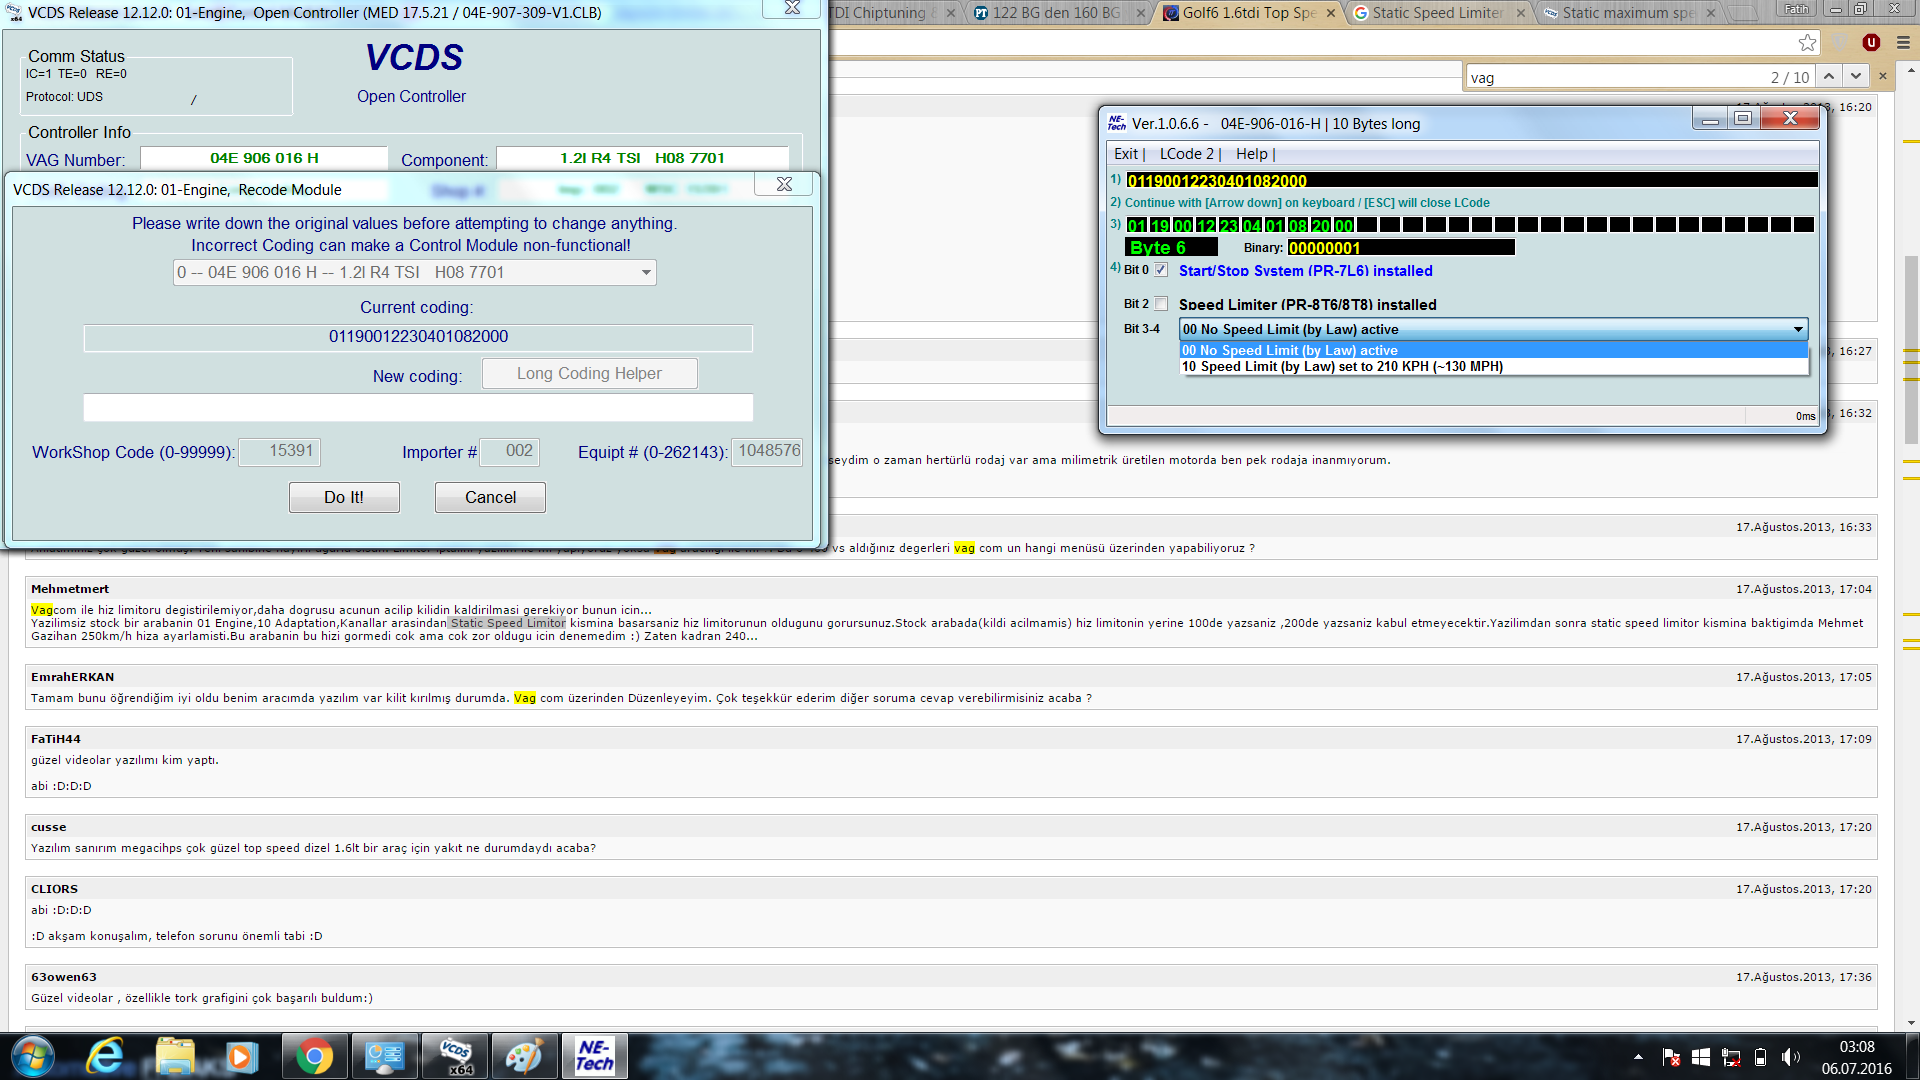Open Chrome hamburger menu
The image size is (1920, 1080).
(1903, 43)
